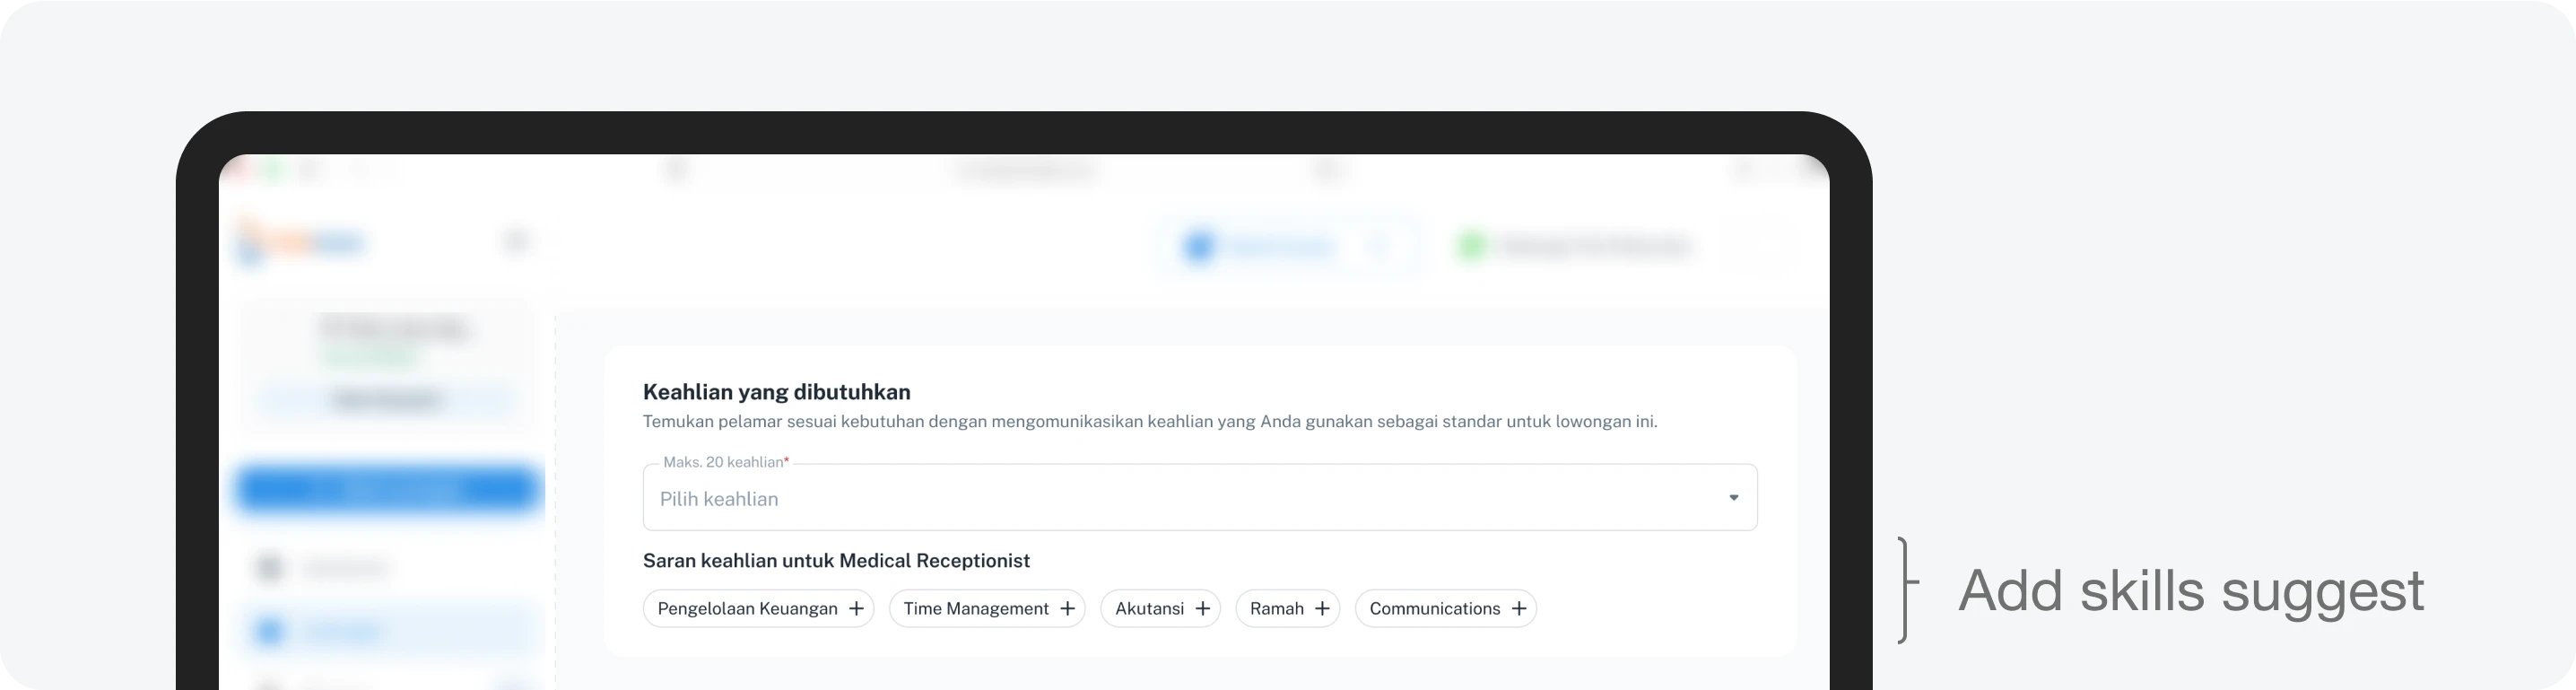Image resolution: width=2576 pixels, height=690 pixels.
Task: Click the browser address bar
Action: (x=1025, y=171)
